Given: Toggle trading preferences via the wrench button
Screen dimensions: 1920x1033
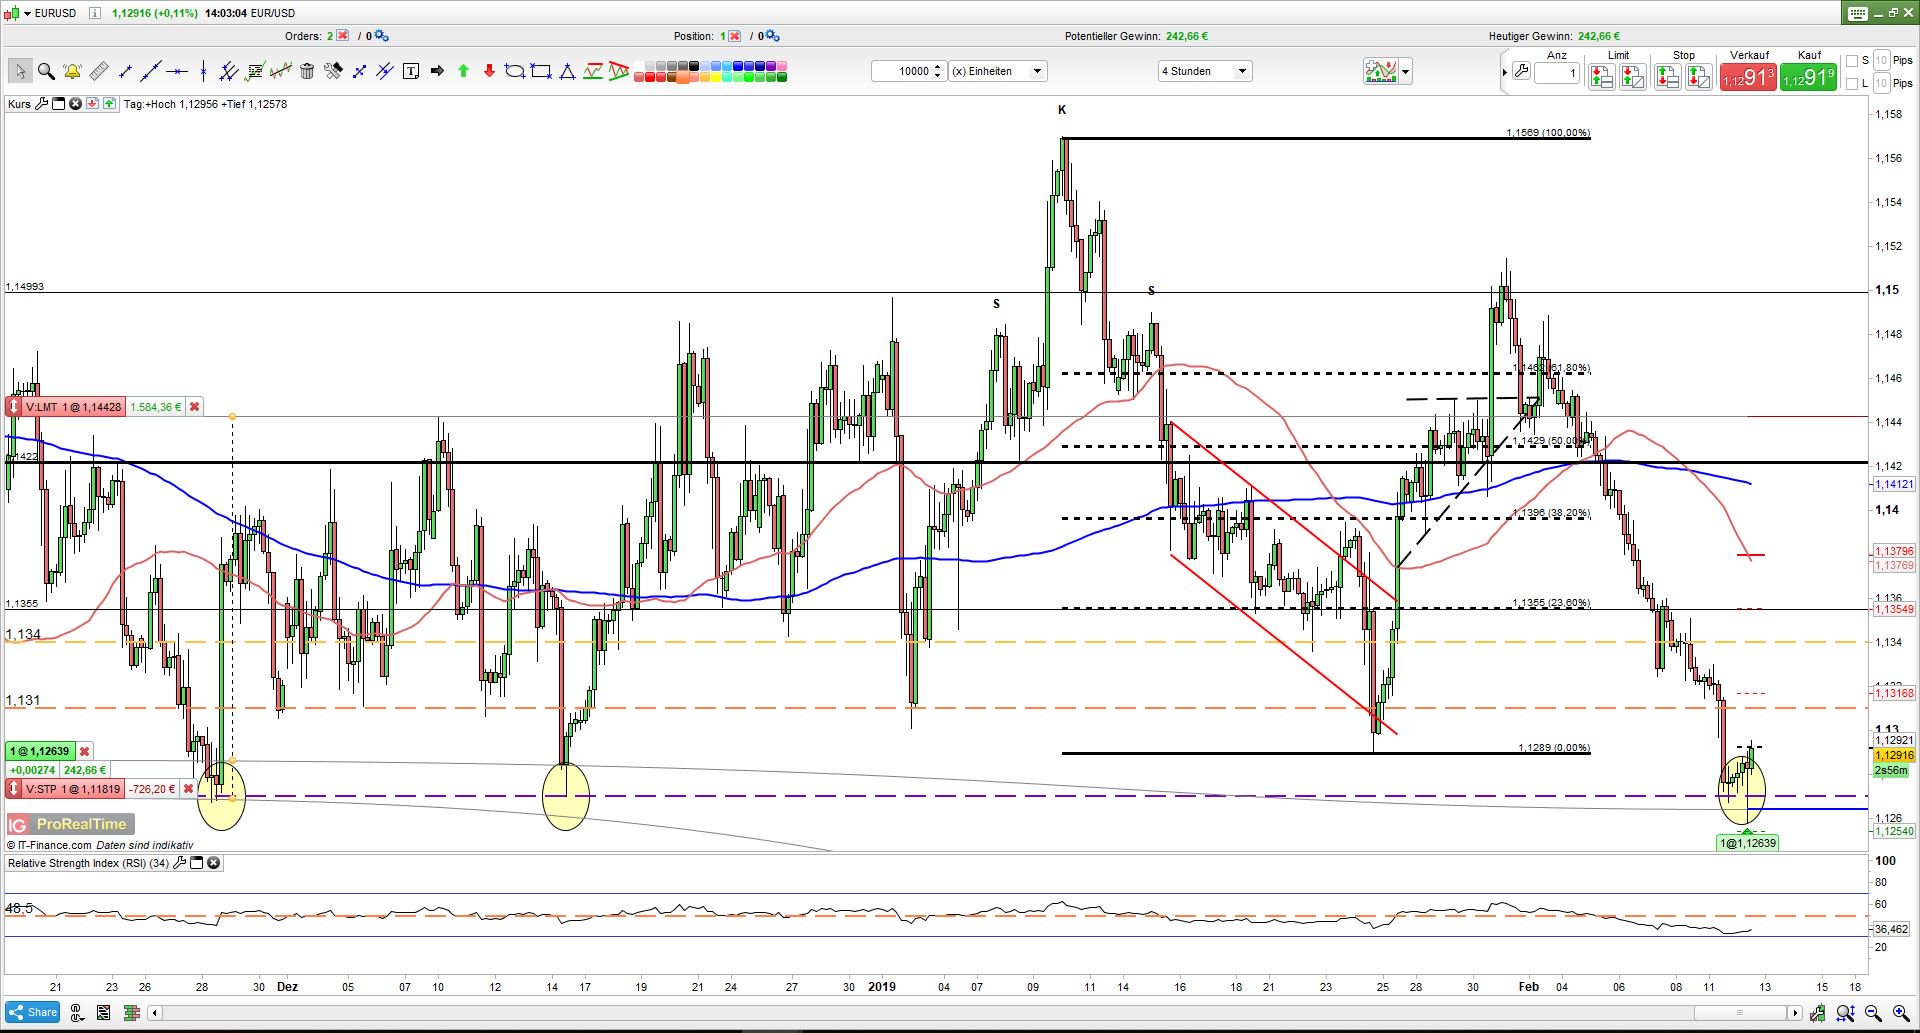Looking at the screenshot, I should click(1521, 72).
